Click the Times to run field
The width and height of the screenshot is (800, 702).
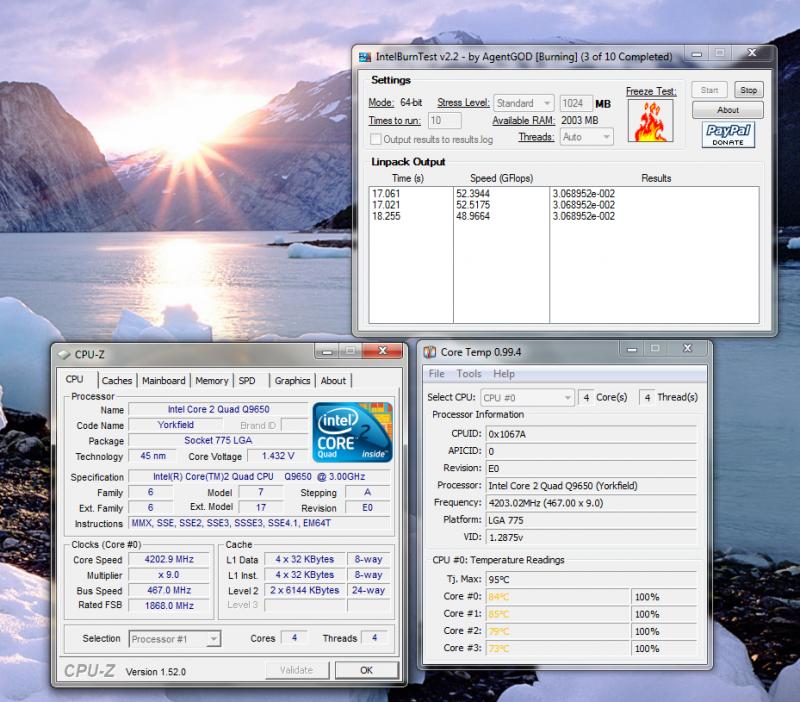[445, 120]
